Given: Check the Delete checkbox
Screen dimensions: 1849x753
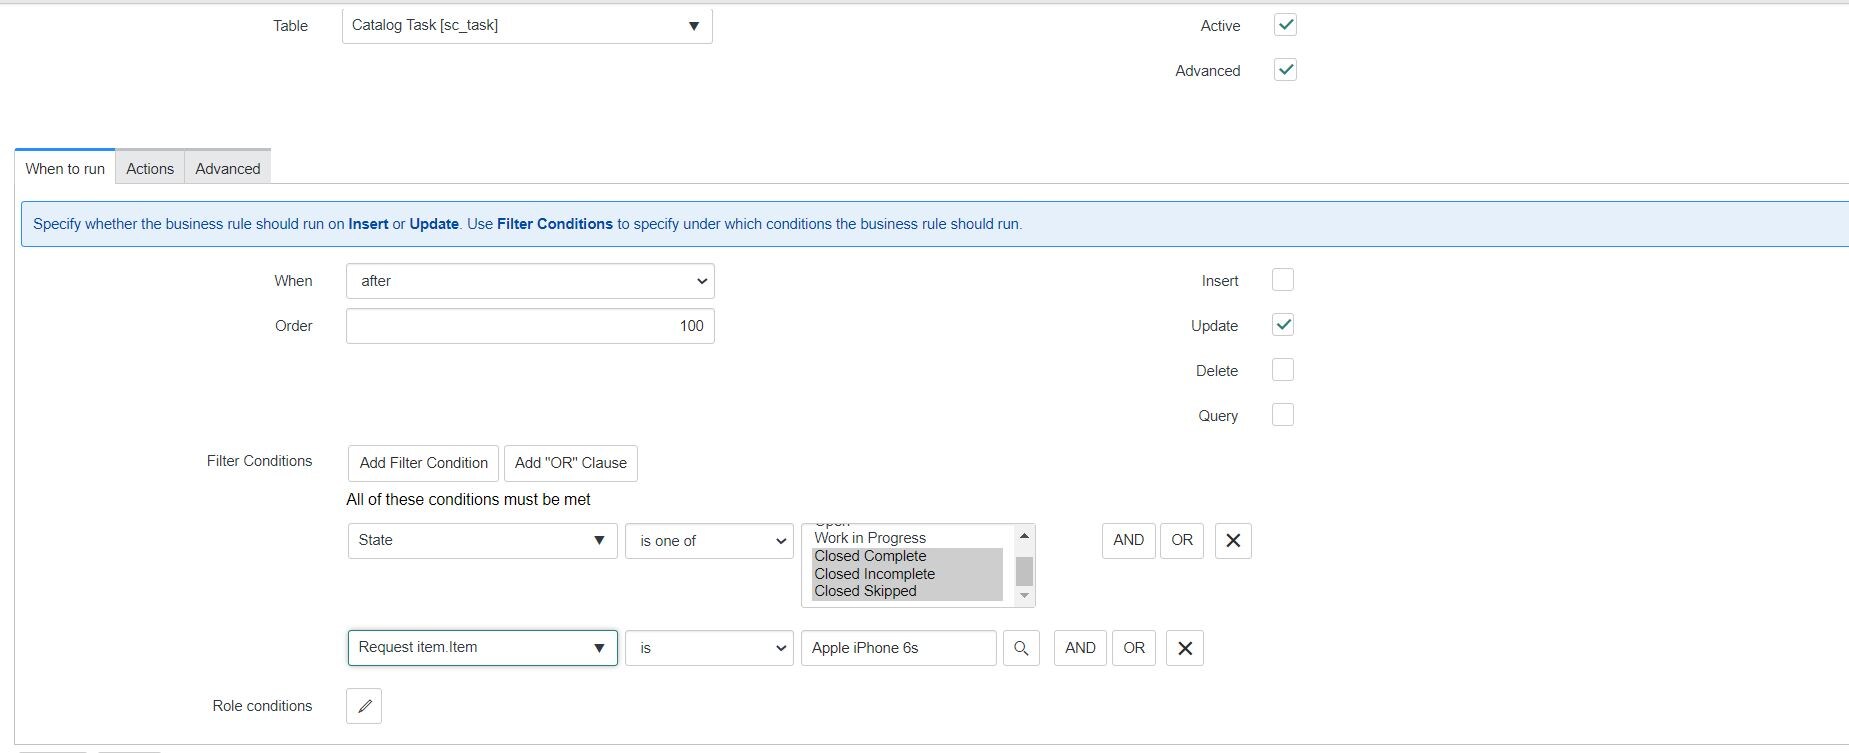Looking at the screenshot, I should pyautogui.click(x=1282, y=370).
